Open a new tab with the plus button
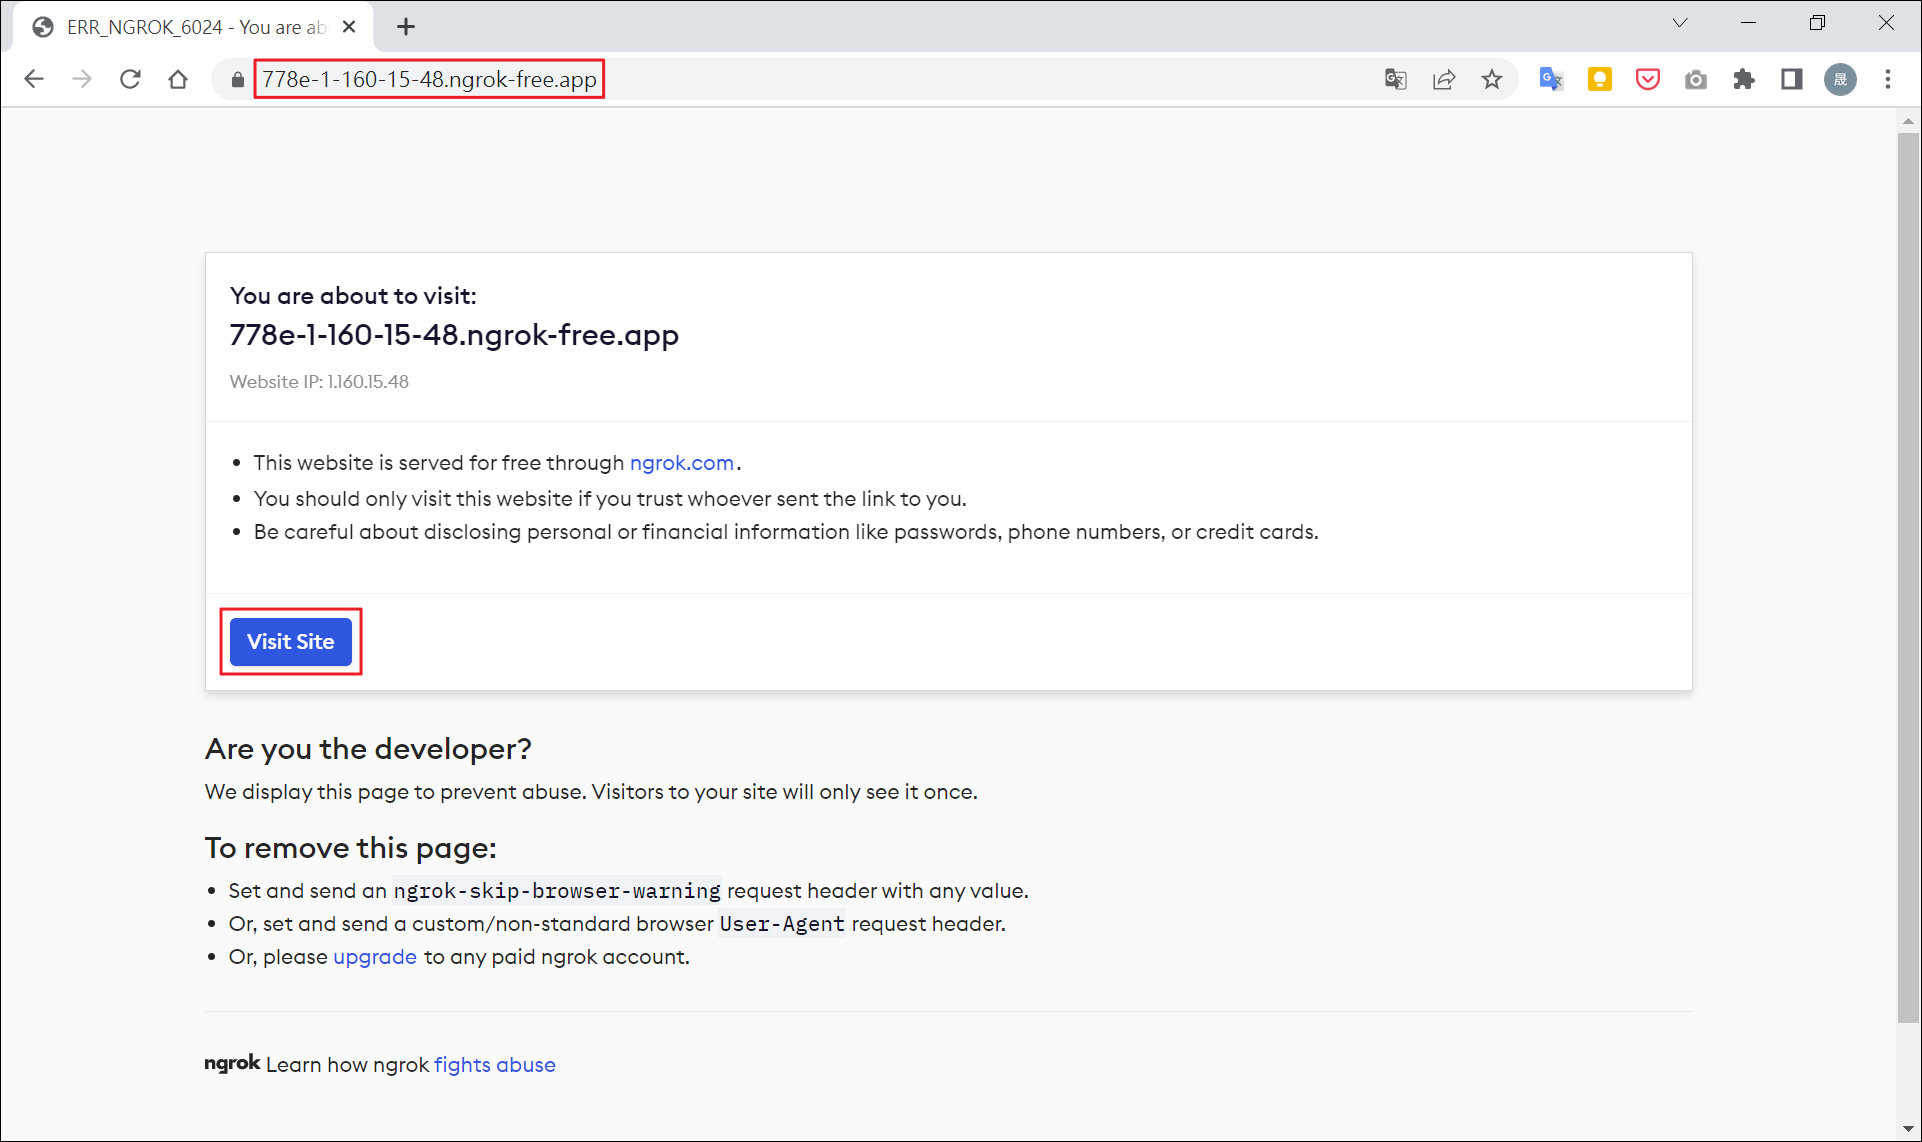This screenshot has height=1142, width=1922. [x=406, y=27]
